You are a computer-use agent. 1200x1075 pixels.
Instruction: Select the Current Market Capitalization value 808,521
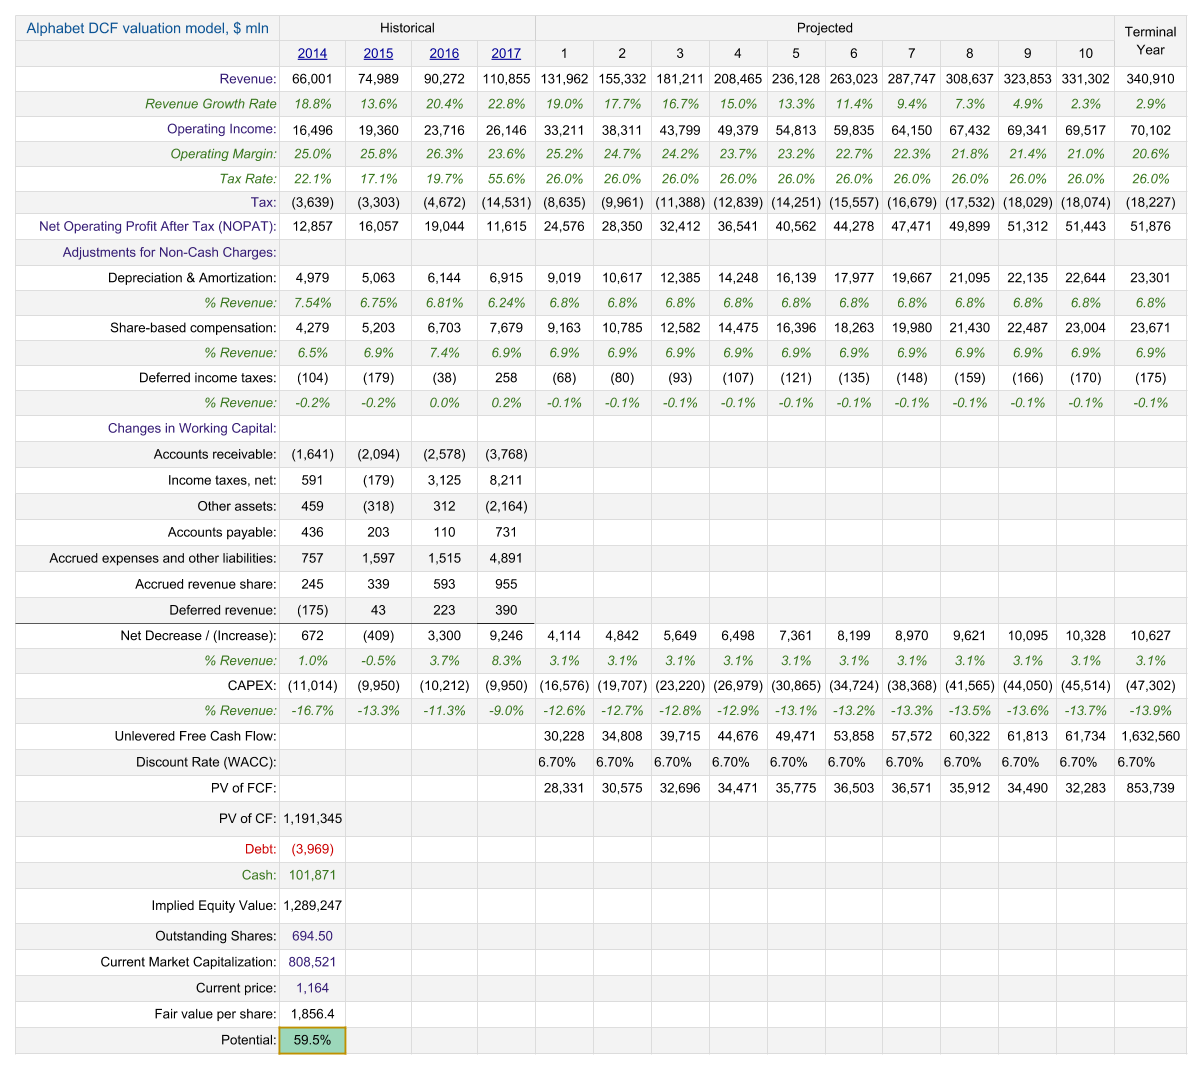[312, 962]
